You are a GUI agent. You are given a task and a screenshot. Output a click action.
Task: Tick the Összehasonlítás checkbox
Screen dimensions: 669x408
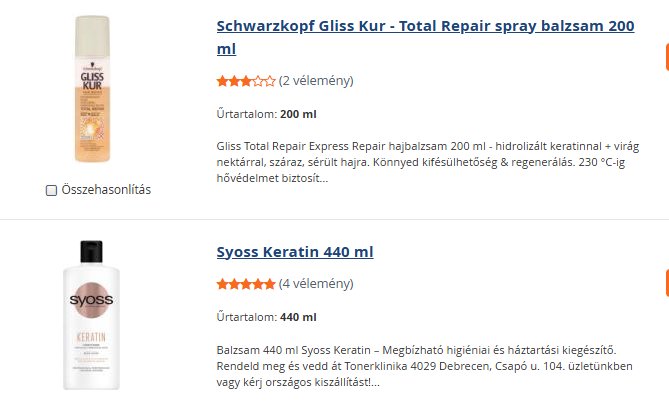51,190
